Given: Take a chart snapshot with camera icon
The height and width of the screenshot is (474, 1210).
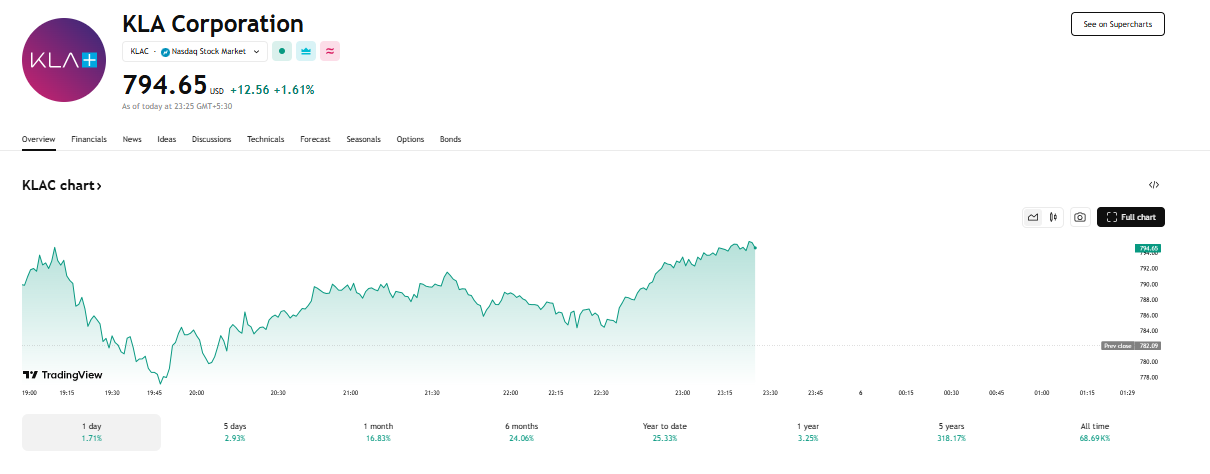Looking at the screenshot, I should [x=1080, y=217].
